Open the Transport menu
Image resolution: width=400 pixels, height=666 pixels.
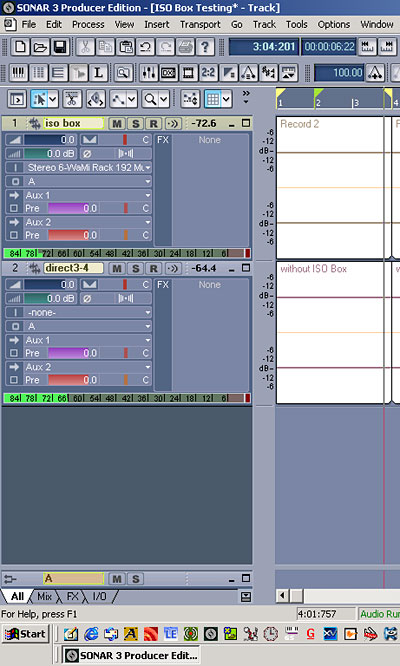click(200, 25)
